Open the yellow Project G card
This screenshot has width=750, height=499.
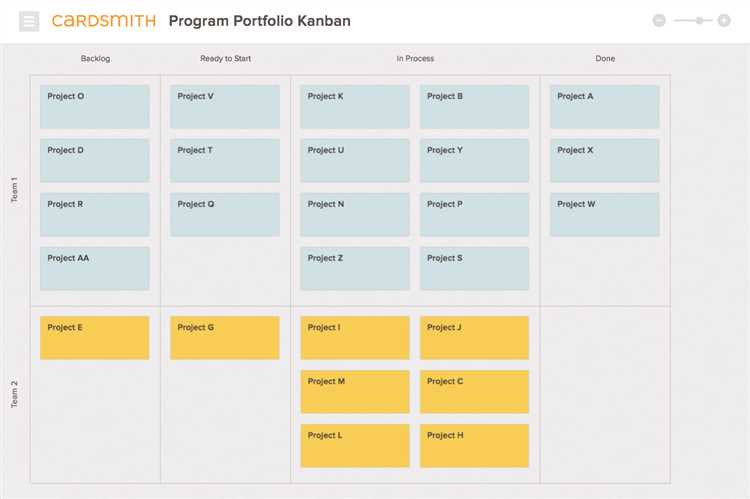[x=225, y=338]
